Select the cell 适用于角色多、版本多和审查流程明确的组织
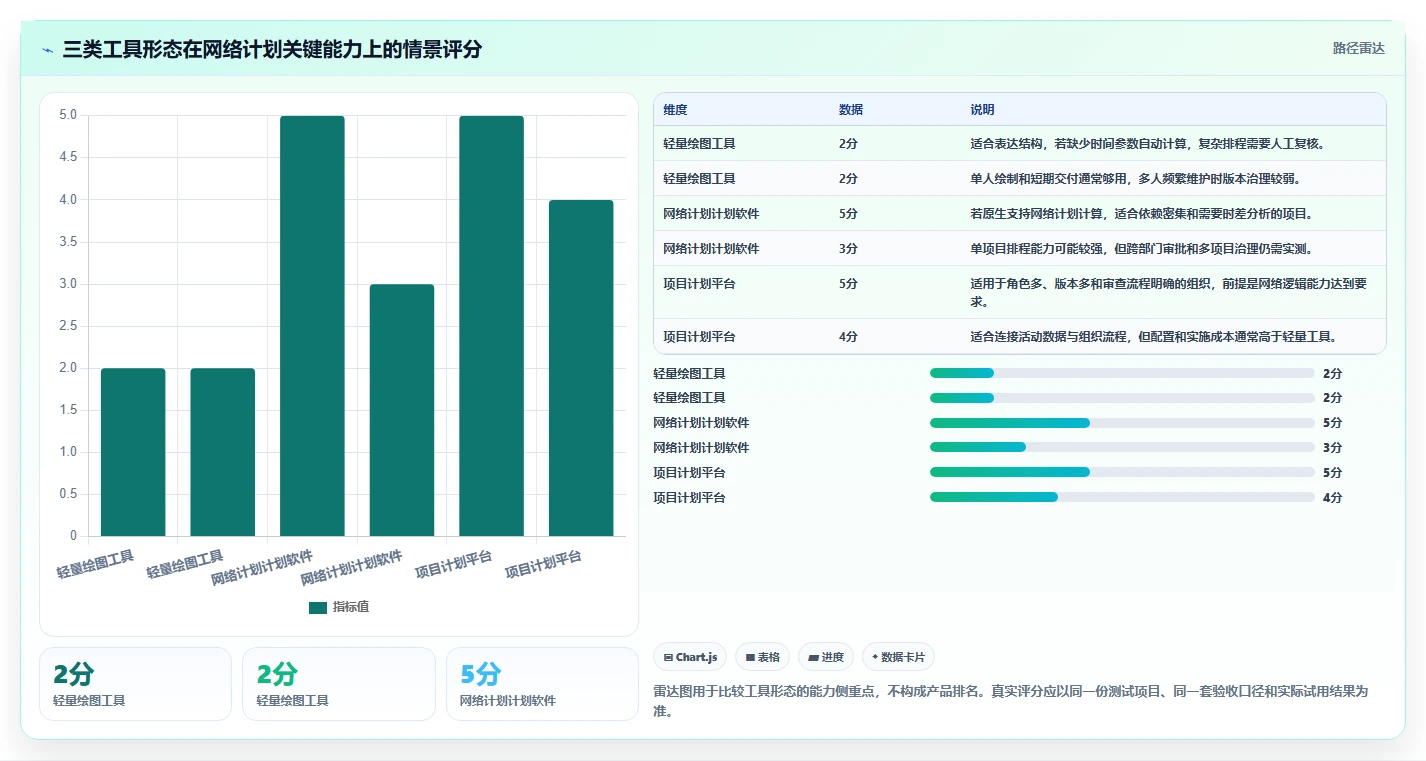Viewport: 1426px width, 761px height. pyautogui.click(x=1171, y=292)
